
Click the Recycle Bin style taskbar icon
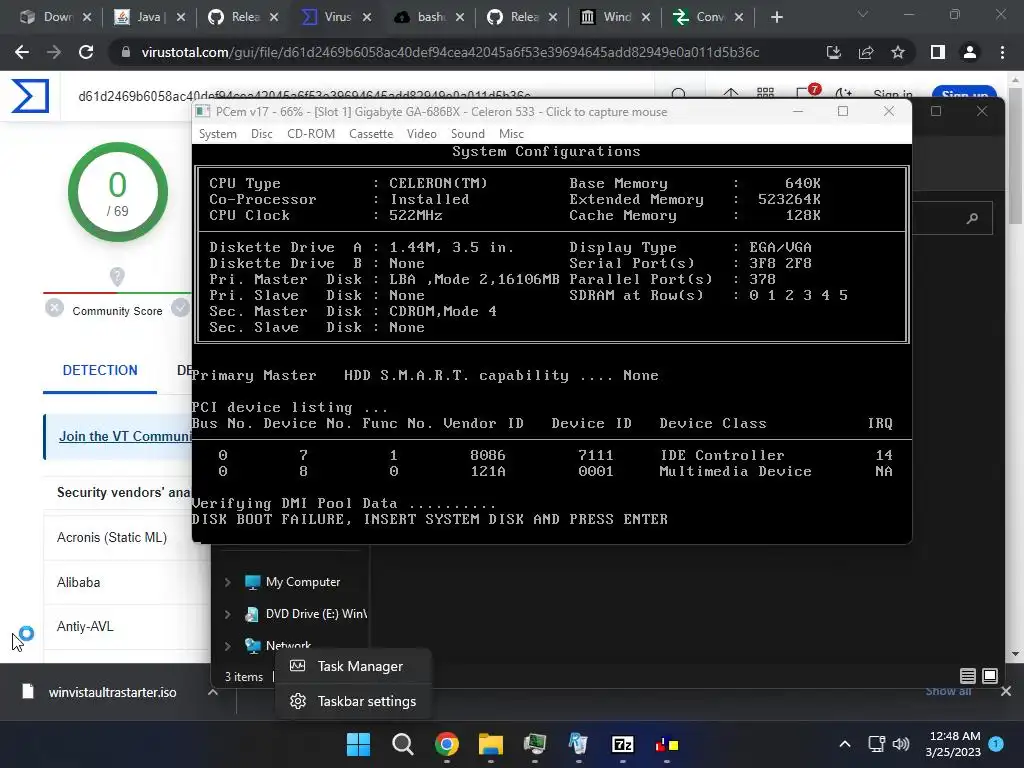pyautogui.click(x=579, y=744)
